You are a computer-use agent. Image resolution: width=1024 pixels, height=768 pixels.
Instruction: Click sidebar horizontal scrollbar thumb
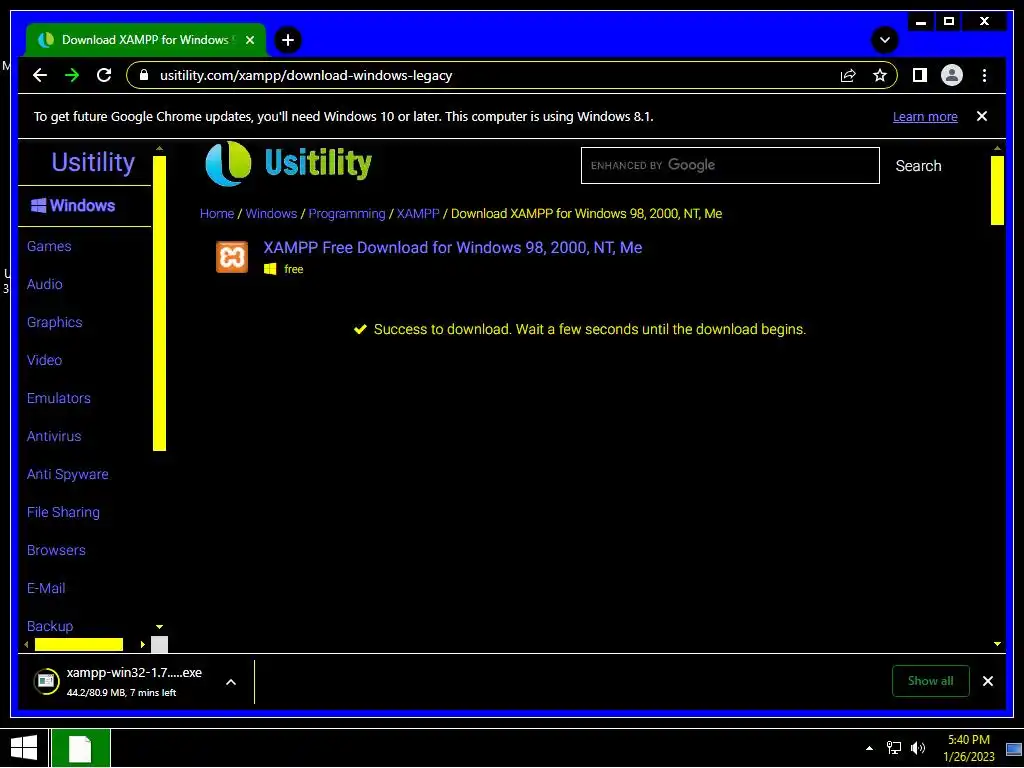(x=78, y=645)
